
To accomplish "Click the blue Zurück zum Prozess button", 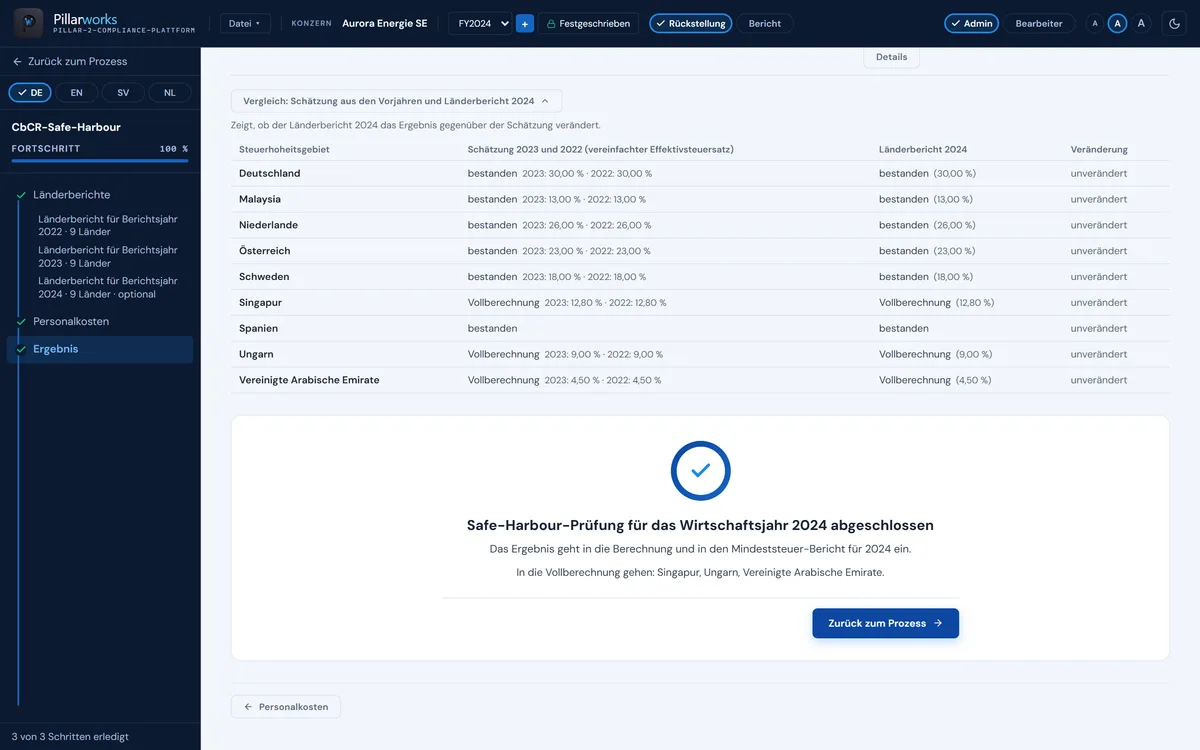I will click(885, 623).
